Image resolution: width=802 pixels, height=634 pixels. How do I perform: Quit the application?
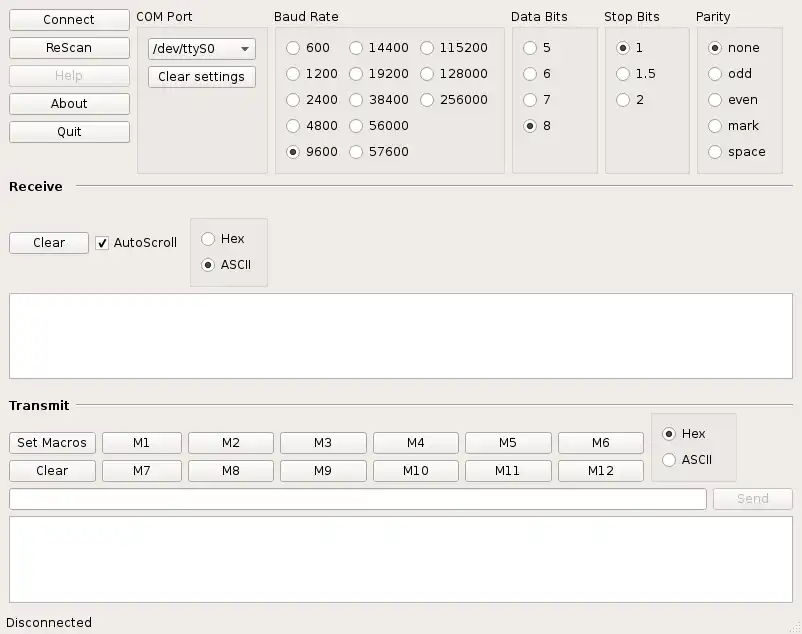tap(69, 132)
